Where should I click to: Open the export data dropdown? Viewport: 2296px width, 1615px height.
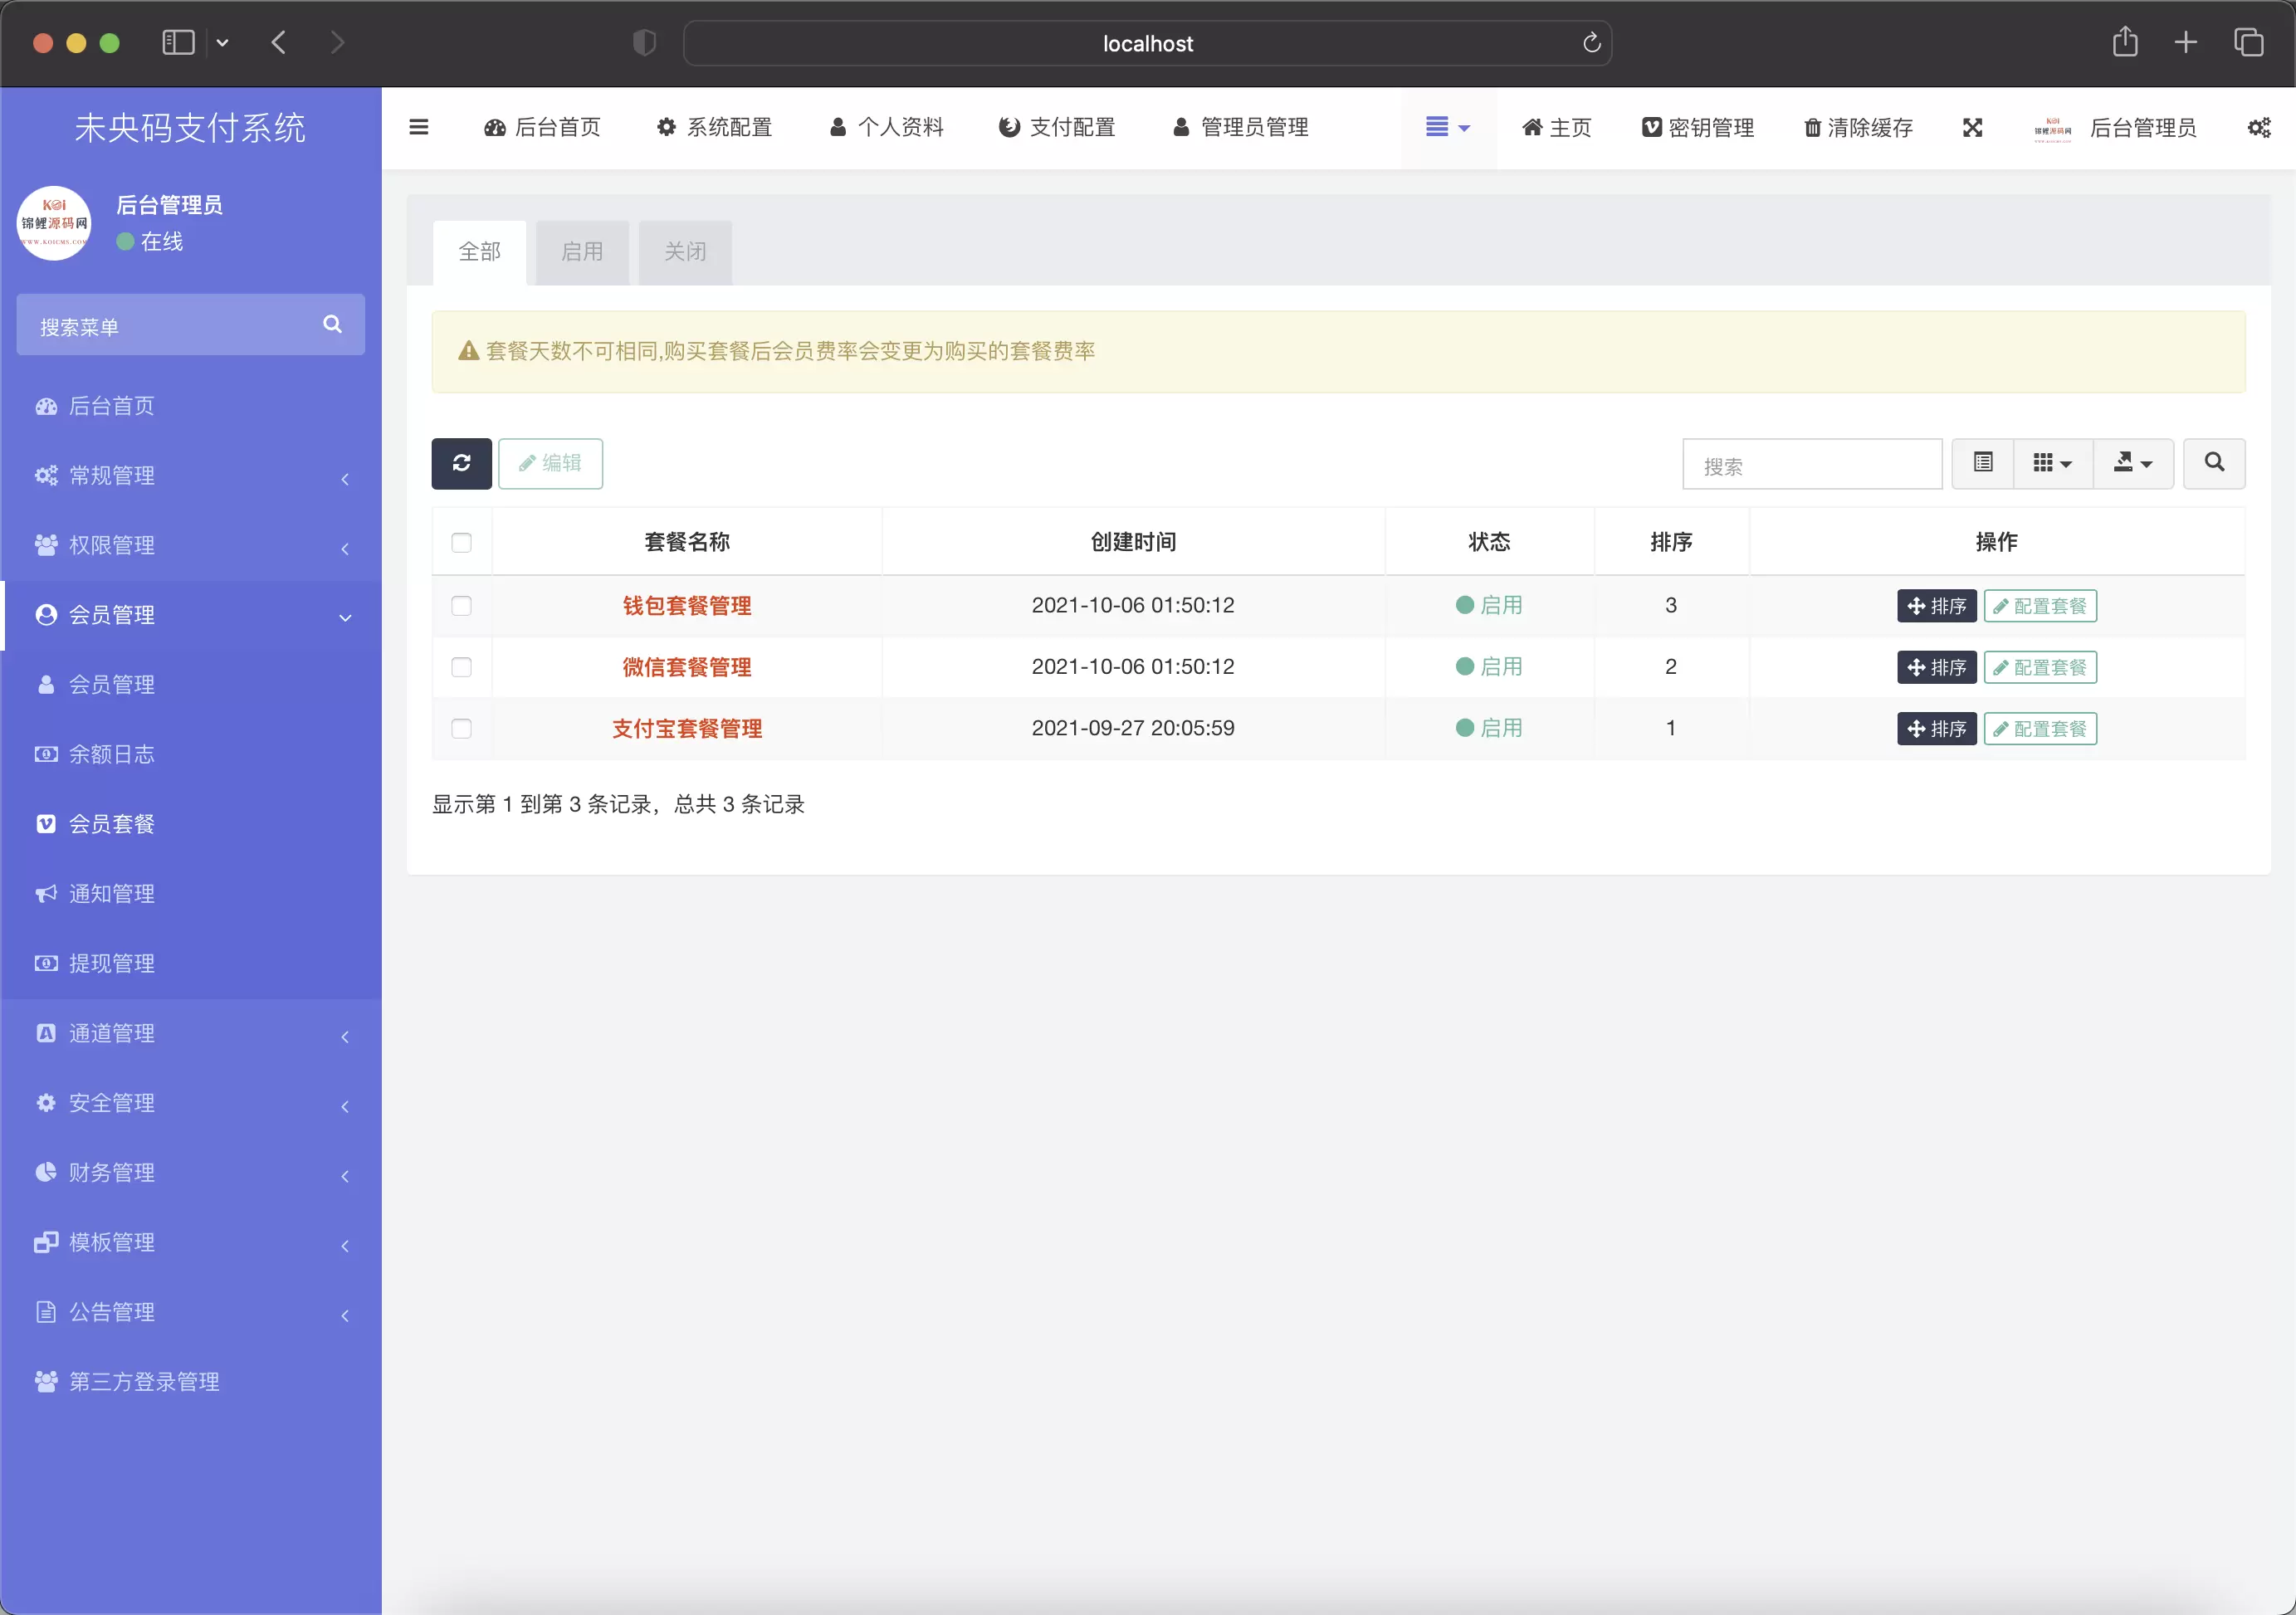pos(2133,463)
